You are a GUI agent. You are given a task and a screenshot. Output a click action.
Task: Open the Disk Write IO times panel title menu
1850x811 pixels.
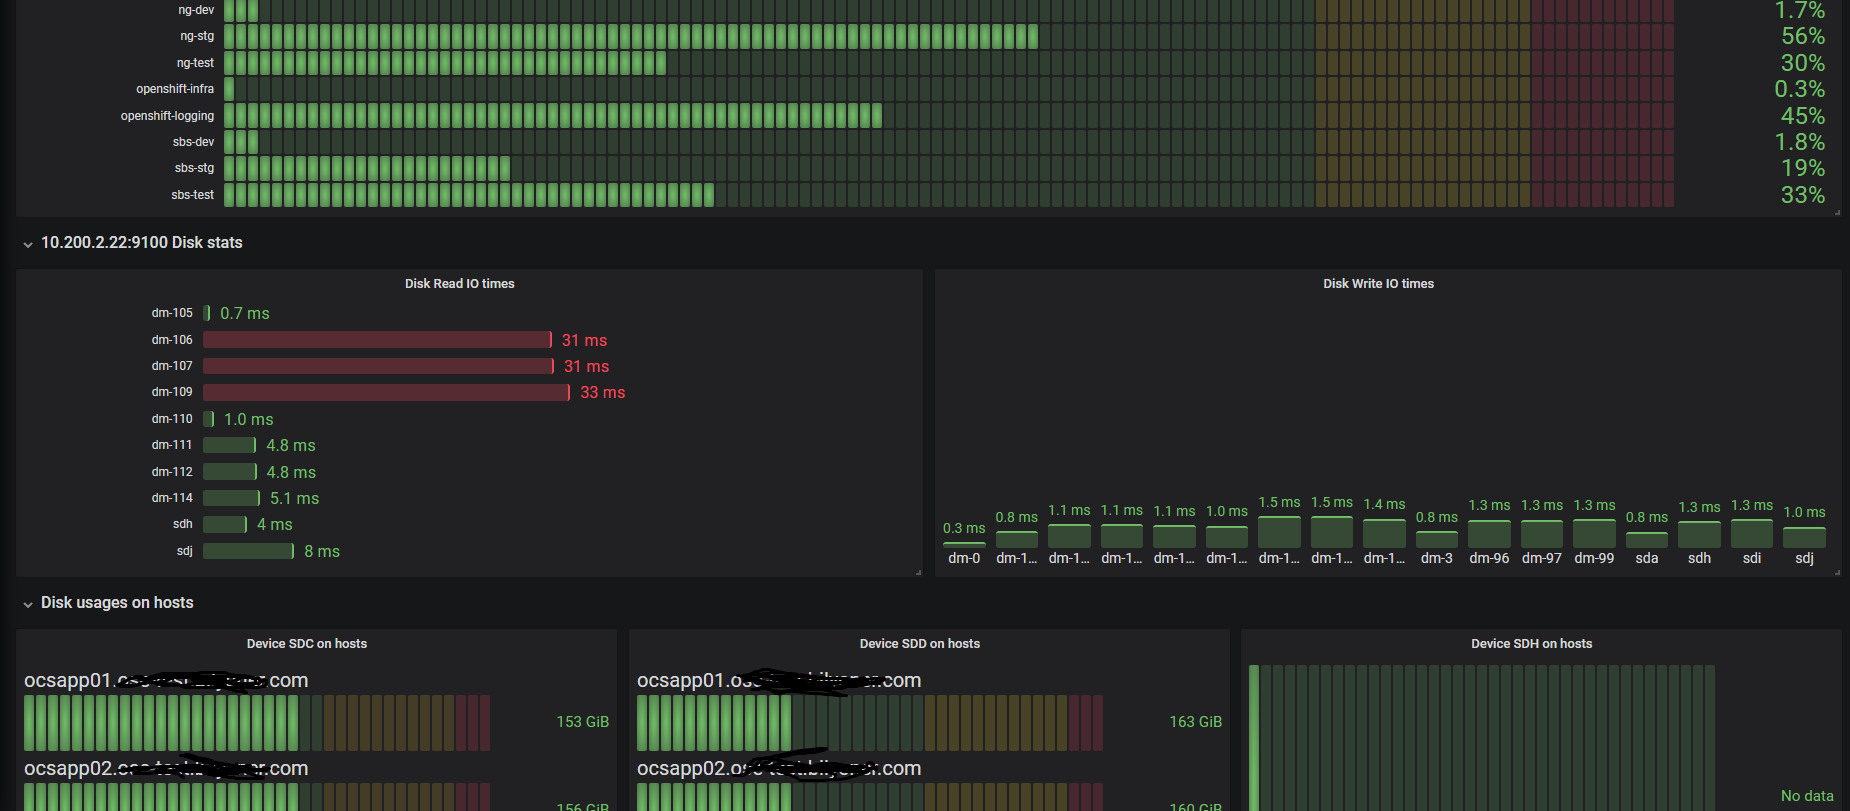tap(1378, 284)
